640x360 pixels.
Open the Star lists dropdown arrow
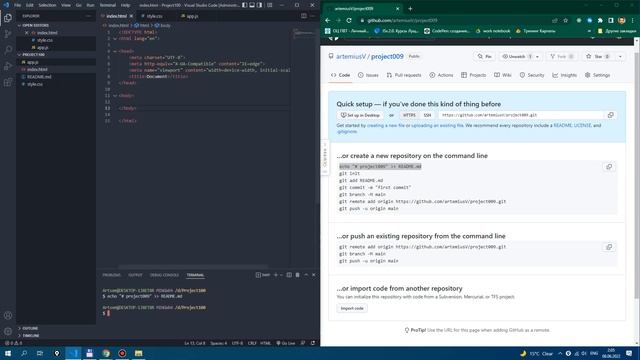pyautogui.click(x=620, y=56)
